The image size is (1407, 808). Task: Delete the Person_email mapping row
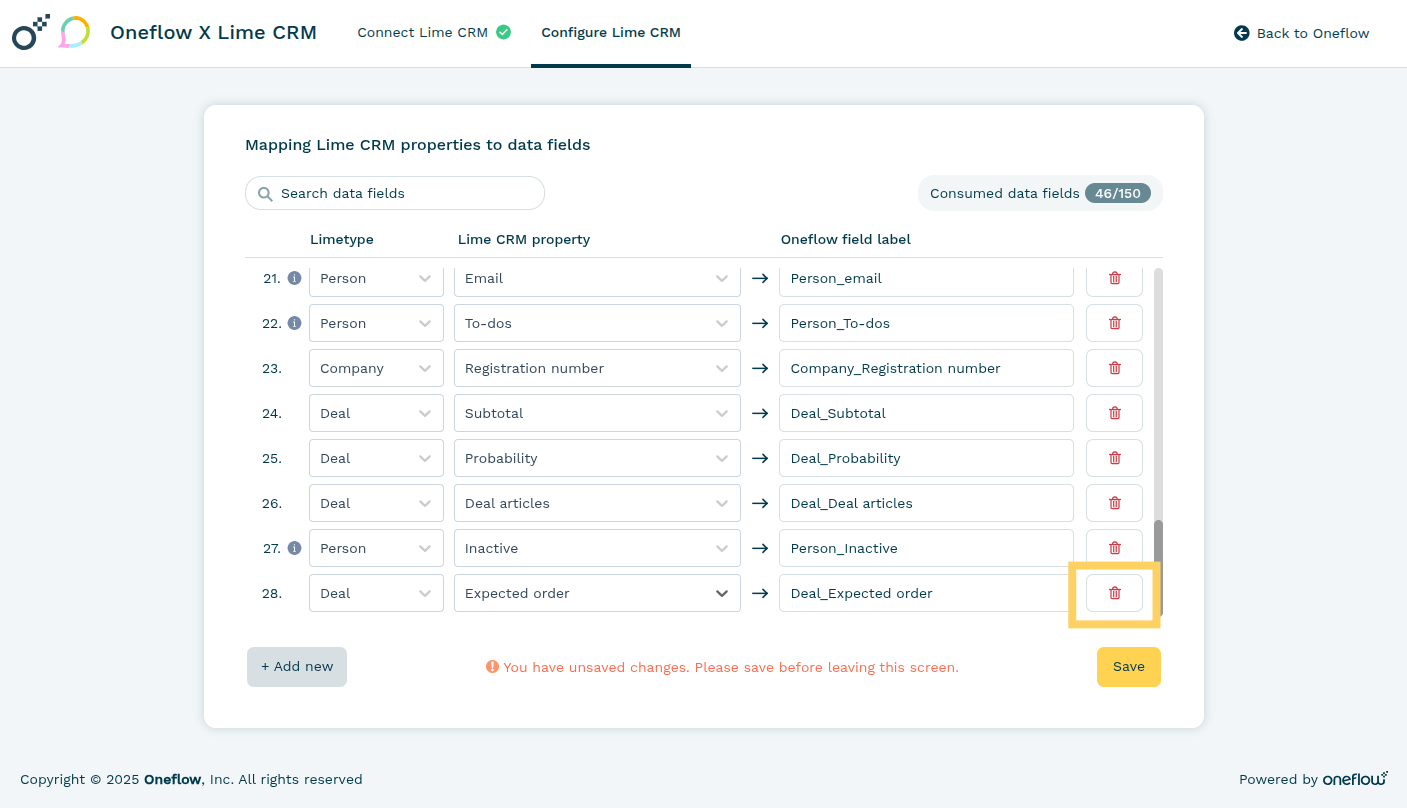1114,278
